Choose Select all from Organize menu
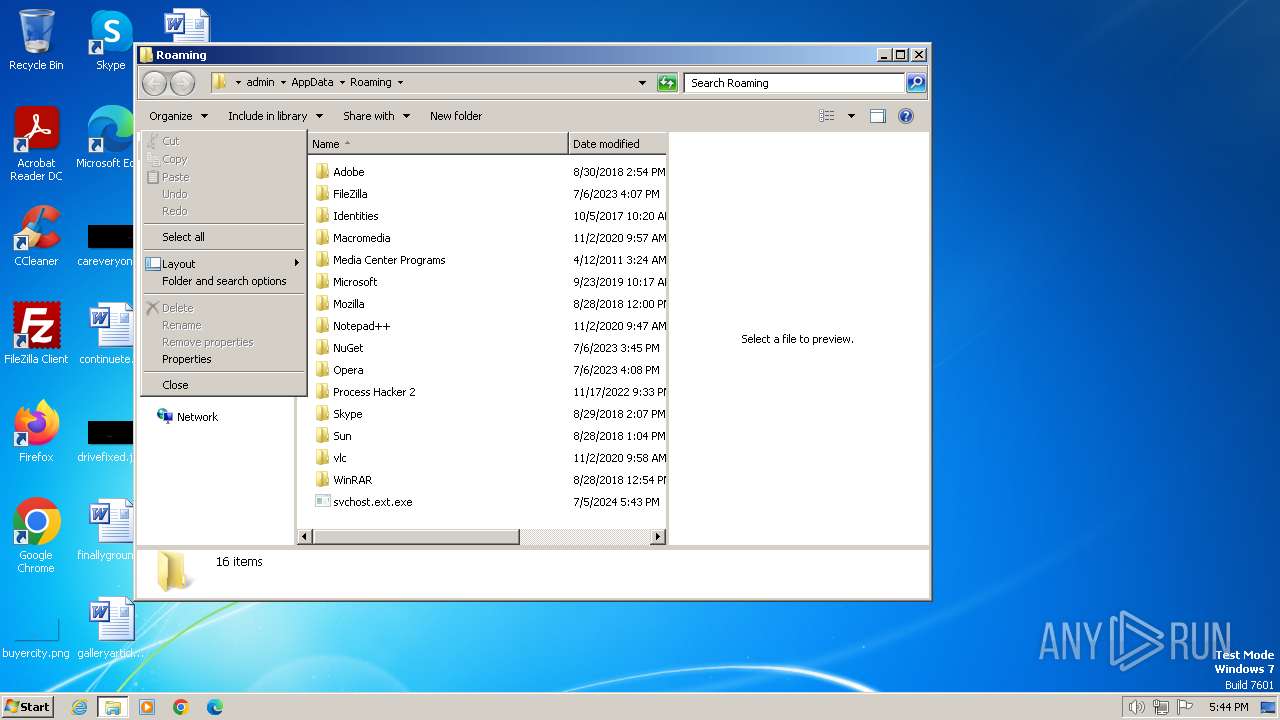 (x=183, y=237)
